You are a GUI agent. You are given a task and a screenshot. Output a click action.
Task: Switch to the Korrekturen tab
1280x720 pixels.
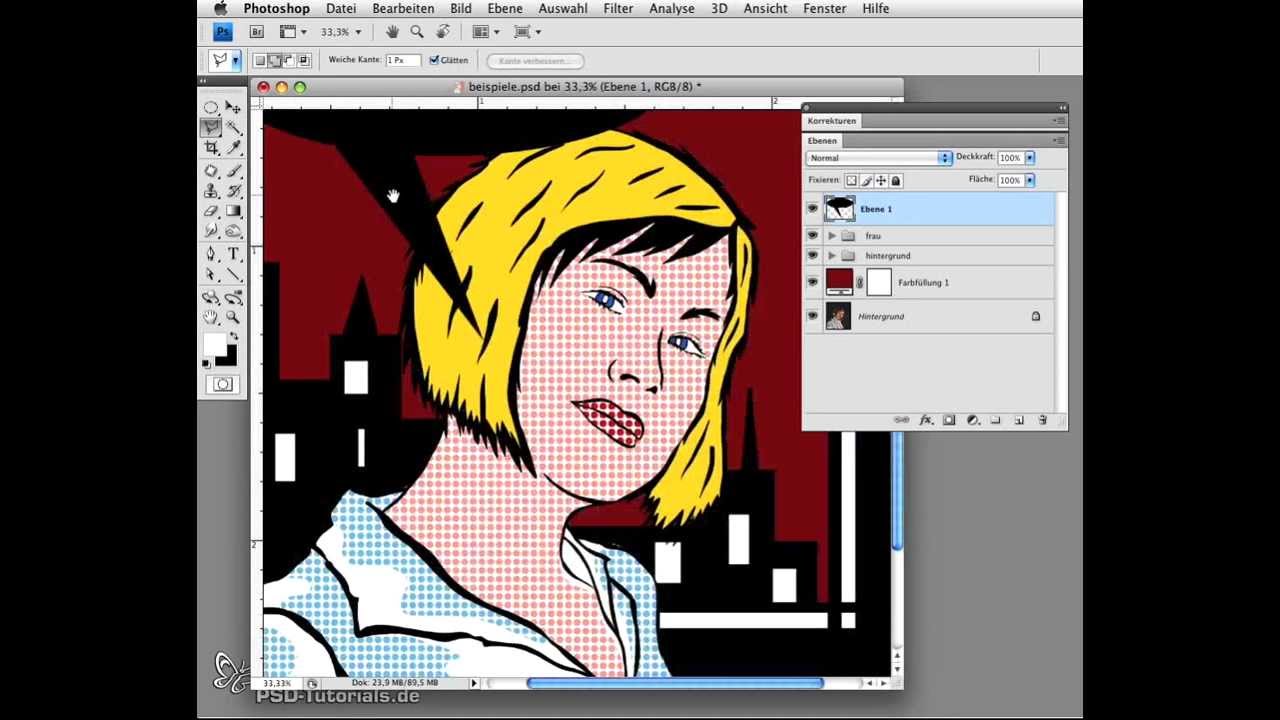832,121
